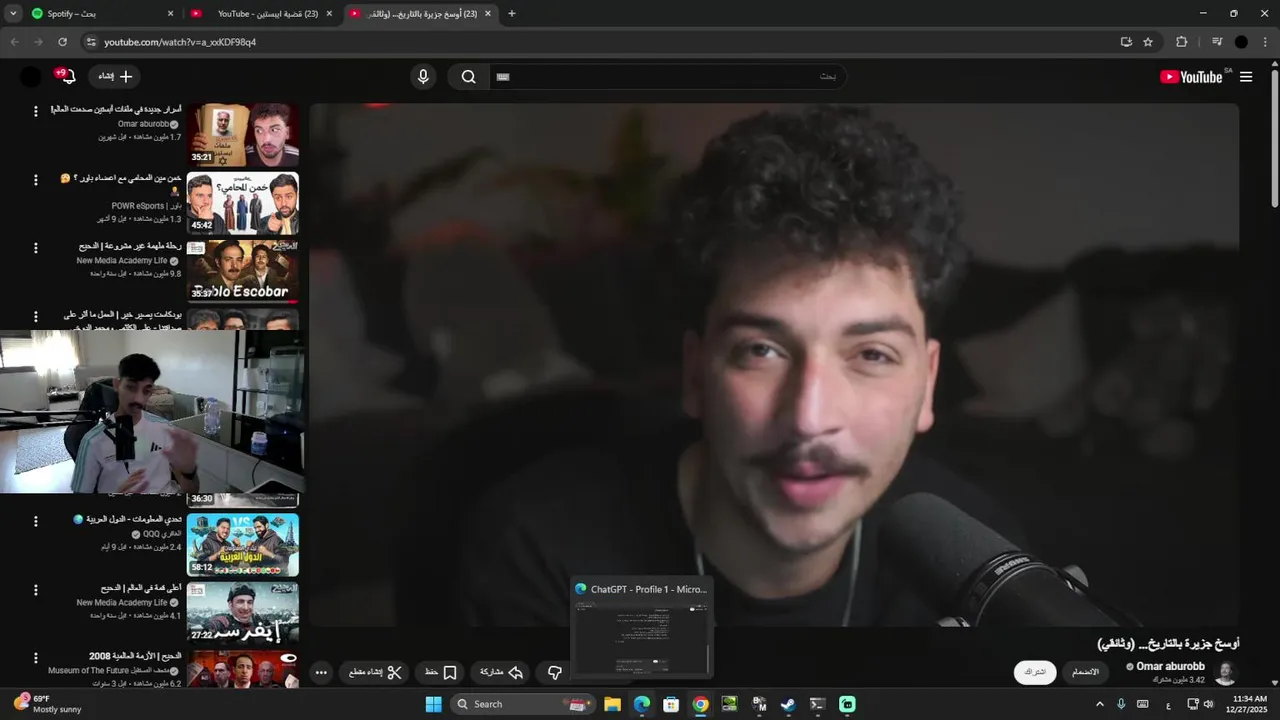Play the 45:42 POWR eSports thumbnail video
Image resolution: width=1280 pixels, height=720 pixels.
[243, 203]
